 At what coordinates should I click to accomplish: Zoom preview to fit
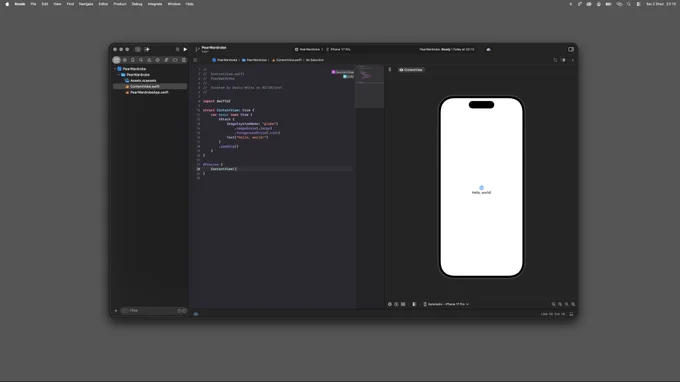566,304
